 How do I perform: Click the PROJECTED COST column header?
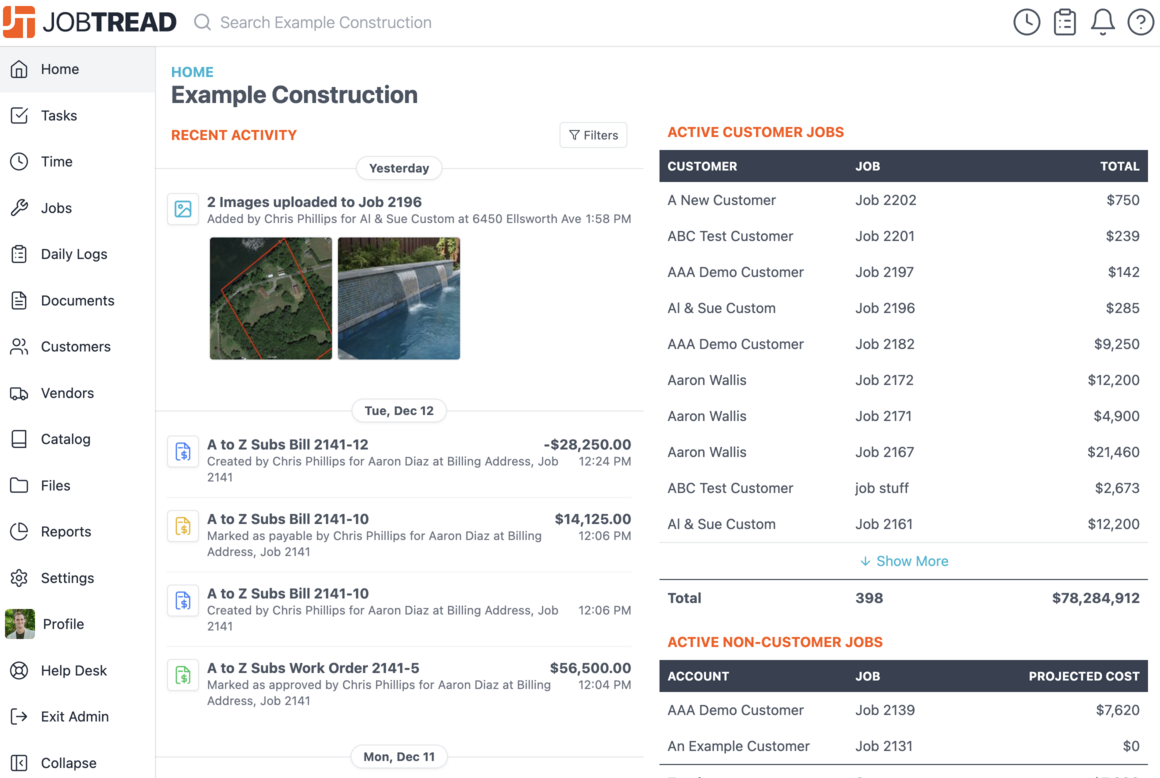point(1084,676)
